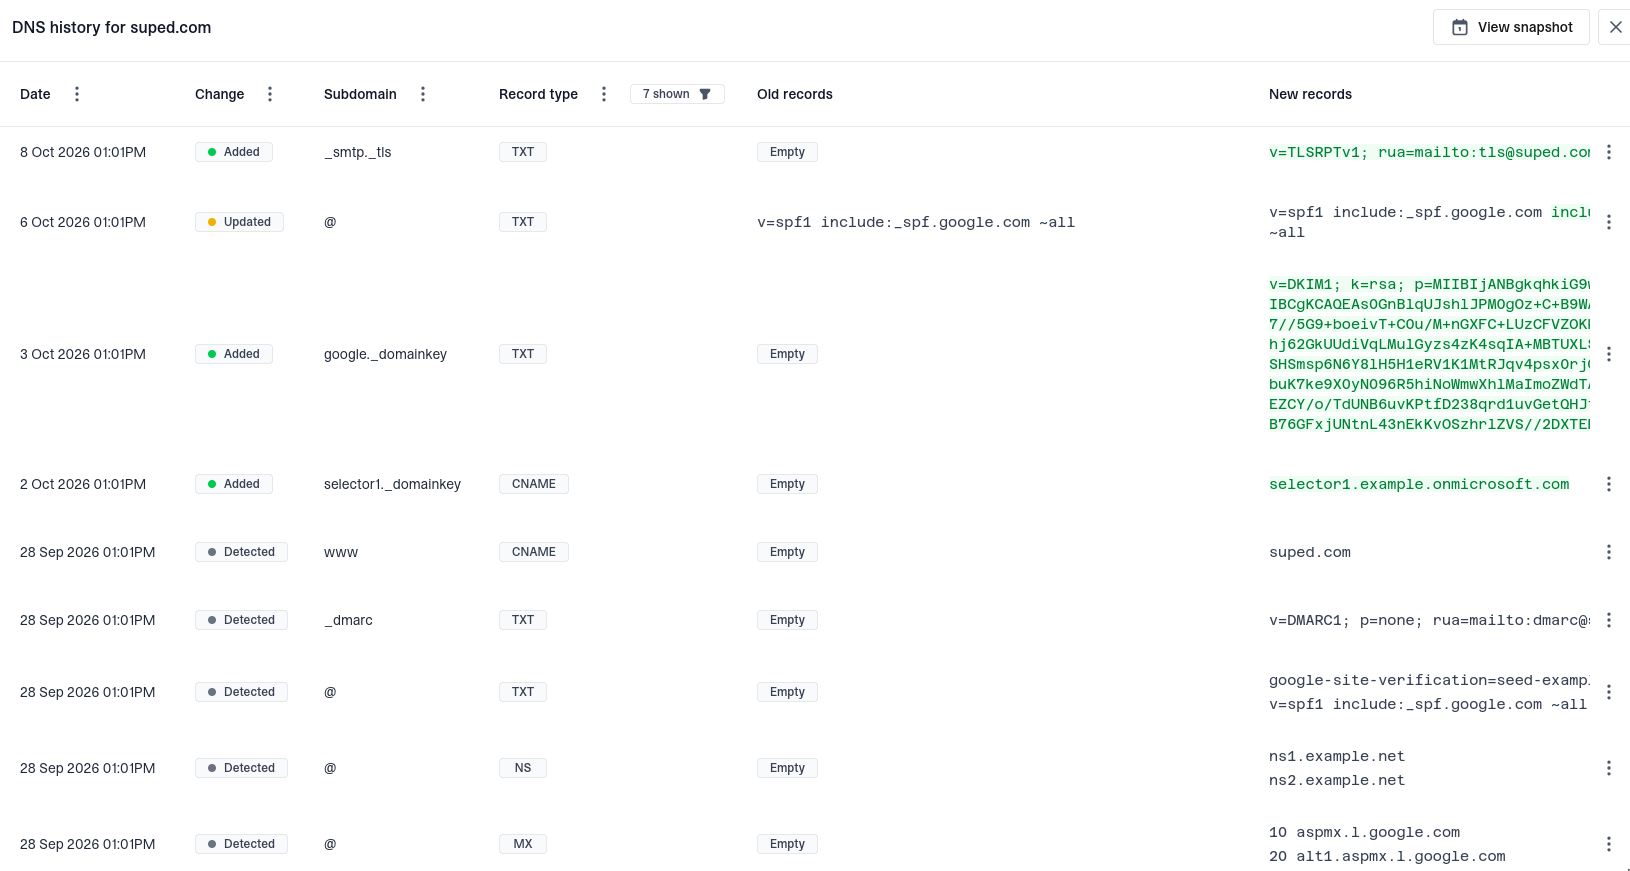Click the 'NS' record type badge
The width and height of the screenshot is (1630, 871).
point(523,768)
